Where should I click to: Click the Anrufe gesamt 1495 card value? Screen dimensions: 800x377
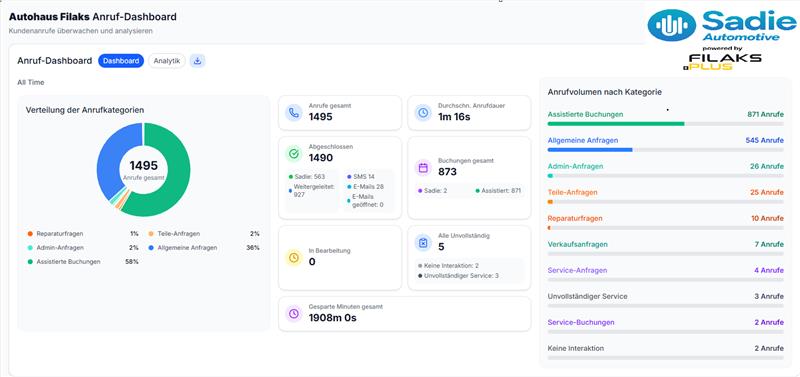tap(320, 117)
